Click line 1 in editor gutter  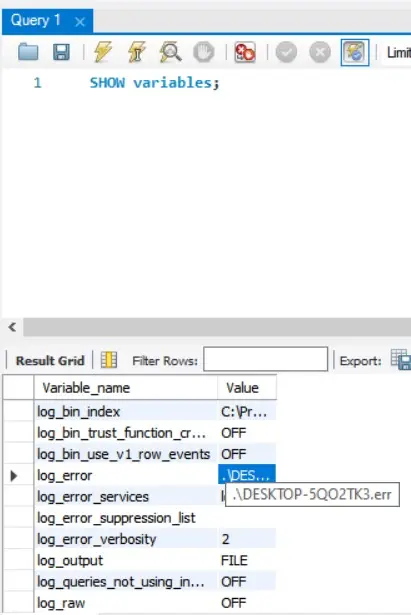[x=37, y=83]
